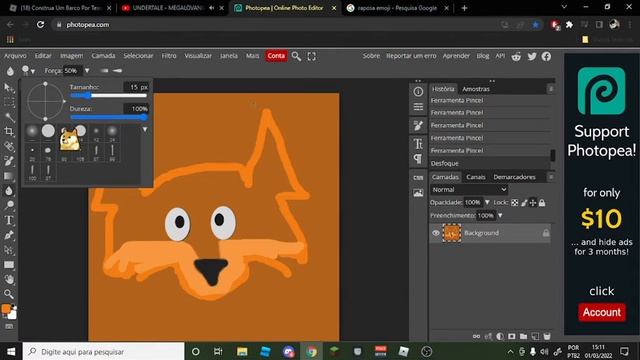Click the trash icon to delete the layer
The image size is (640, 360).
pyautogui.click(x=547, y=336)
